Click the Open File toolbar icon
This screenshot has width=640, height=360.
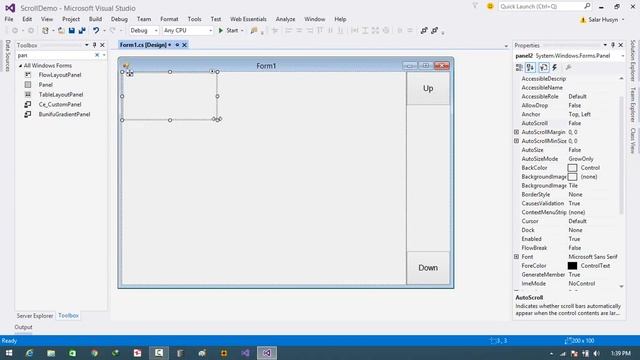61,31
